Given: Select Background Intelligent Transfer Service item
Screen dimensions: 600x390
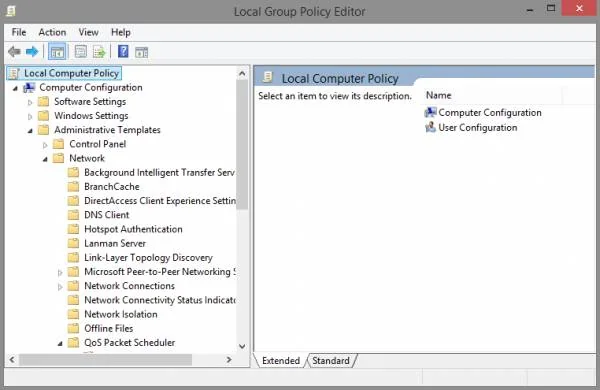Looking at the screenshot, I should click(x=159, y=172).
